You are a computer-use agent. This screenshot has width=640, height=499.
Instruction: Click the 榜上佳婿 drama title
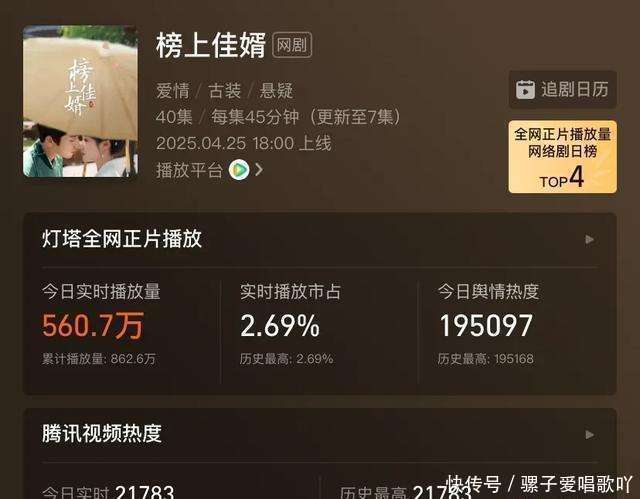(211, 45)
